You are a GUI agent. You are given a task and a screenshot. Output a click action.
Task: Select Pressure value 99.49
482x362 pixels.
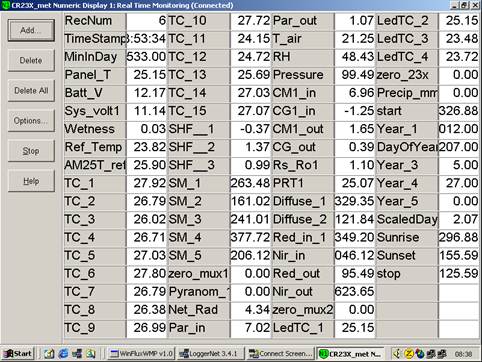(x=355, y=75)
